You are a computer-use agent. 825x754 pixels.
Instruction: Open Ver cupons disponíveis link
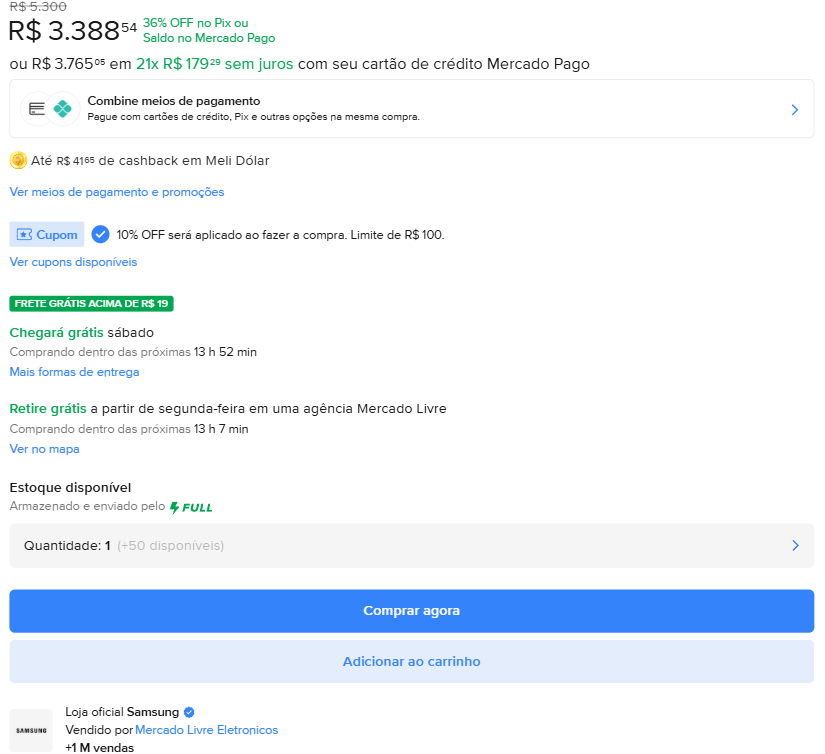[x=73, y=262]
